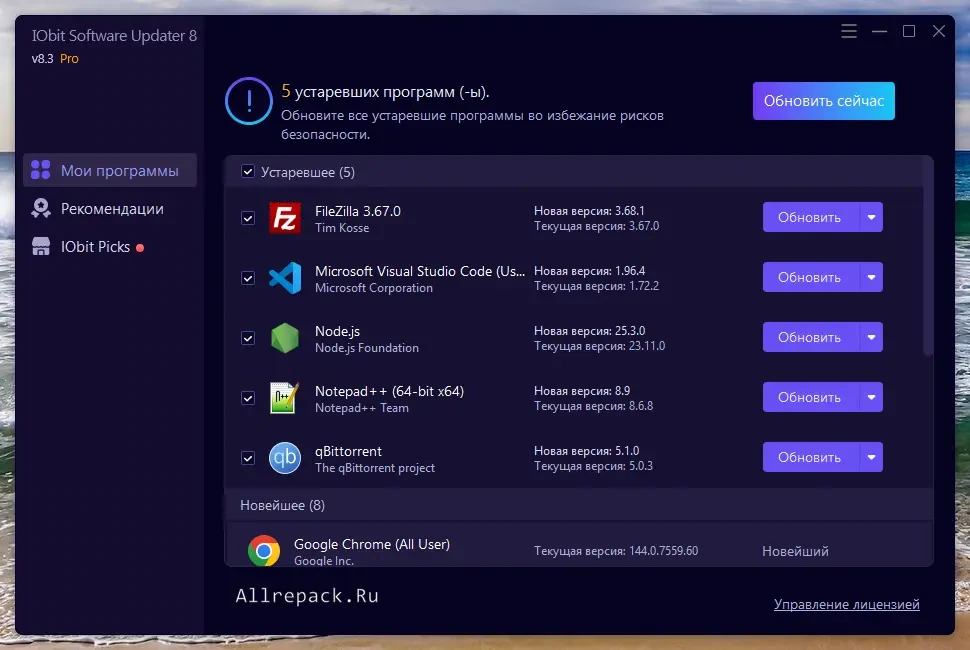Click the Рекомендации badge icon
The height and width of the screenshot is (650, 970).
click(41, 208)
